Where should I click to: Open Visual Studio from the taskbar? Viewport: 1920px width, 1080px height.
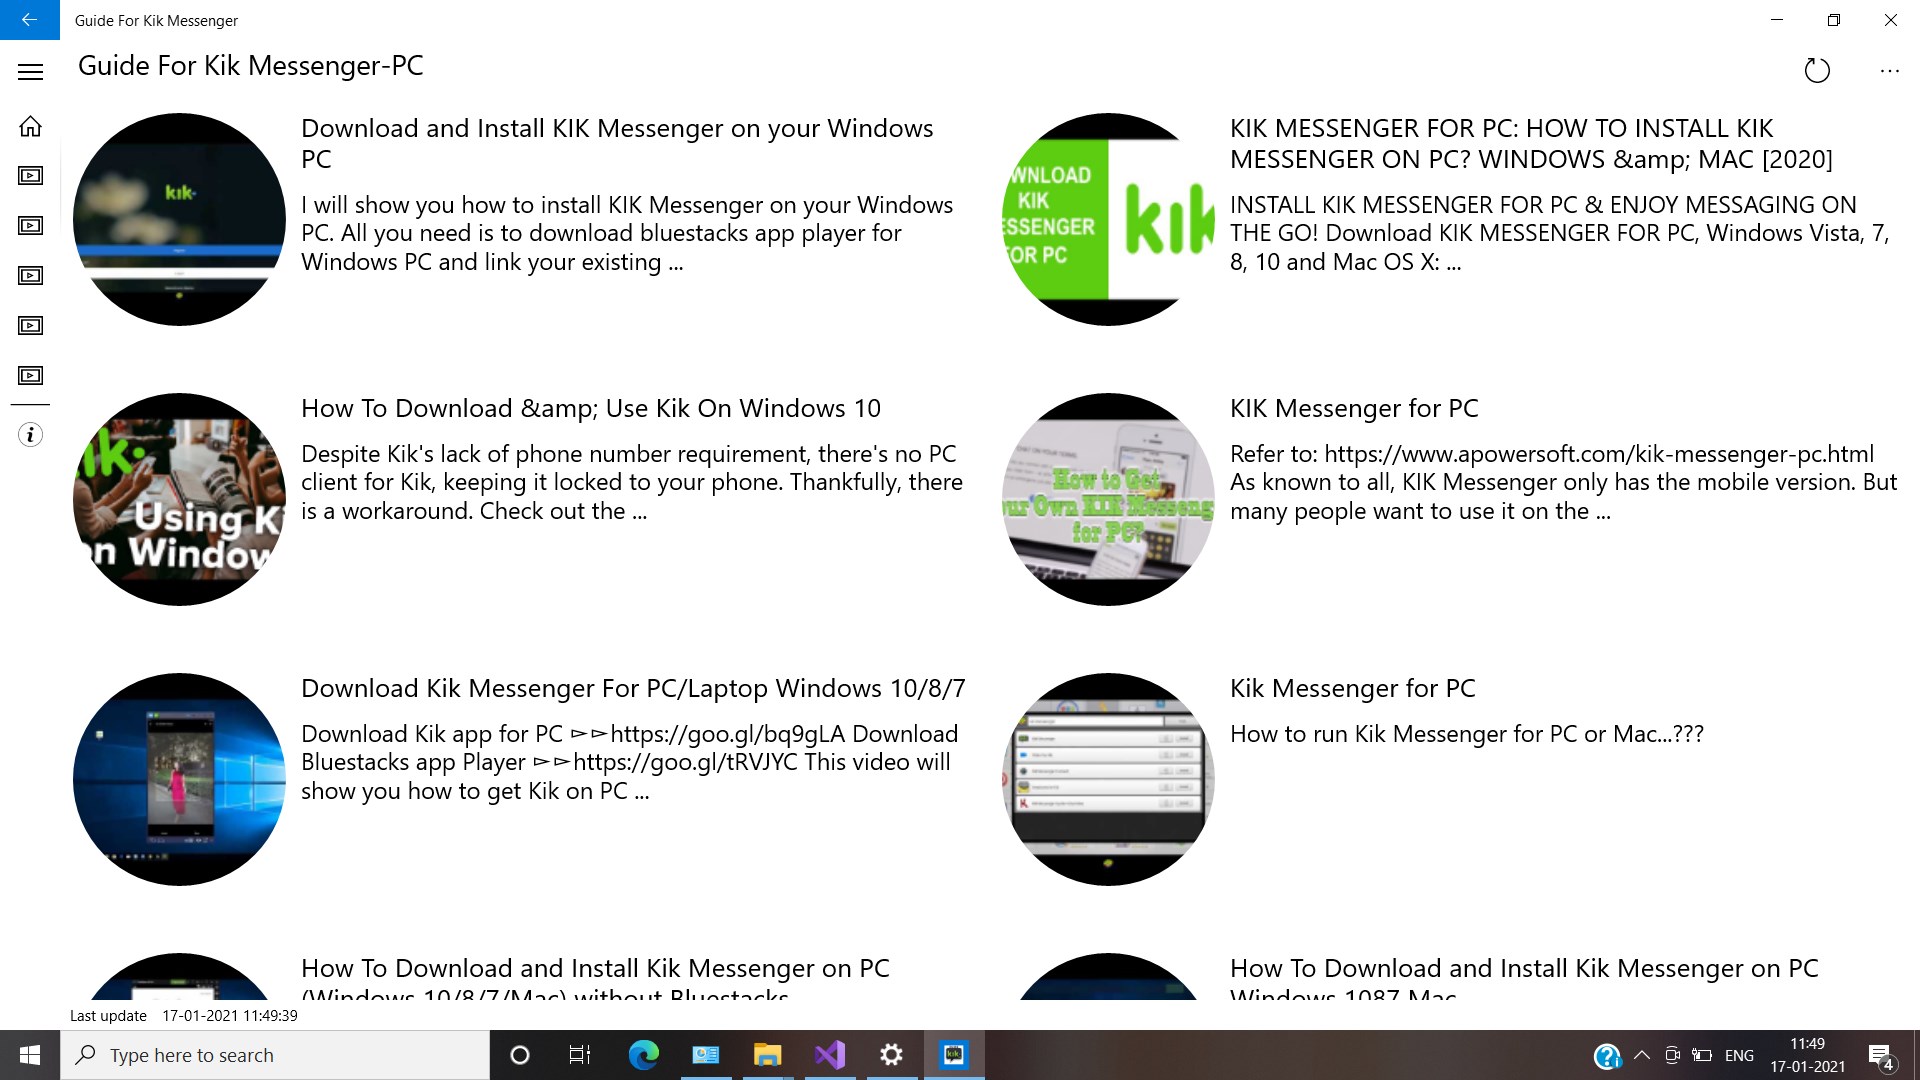click(829, 1055)
